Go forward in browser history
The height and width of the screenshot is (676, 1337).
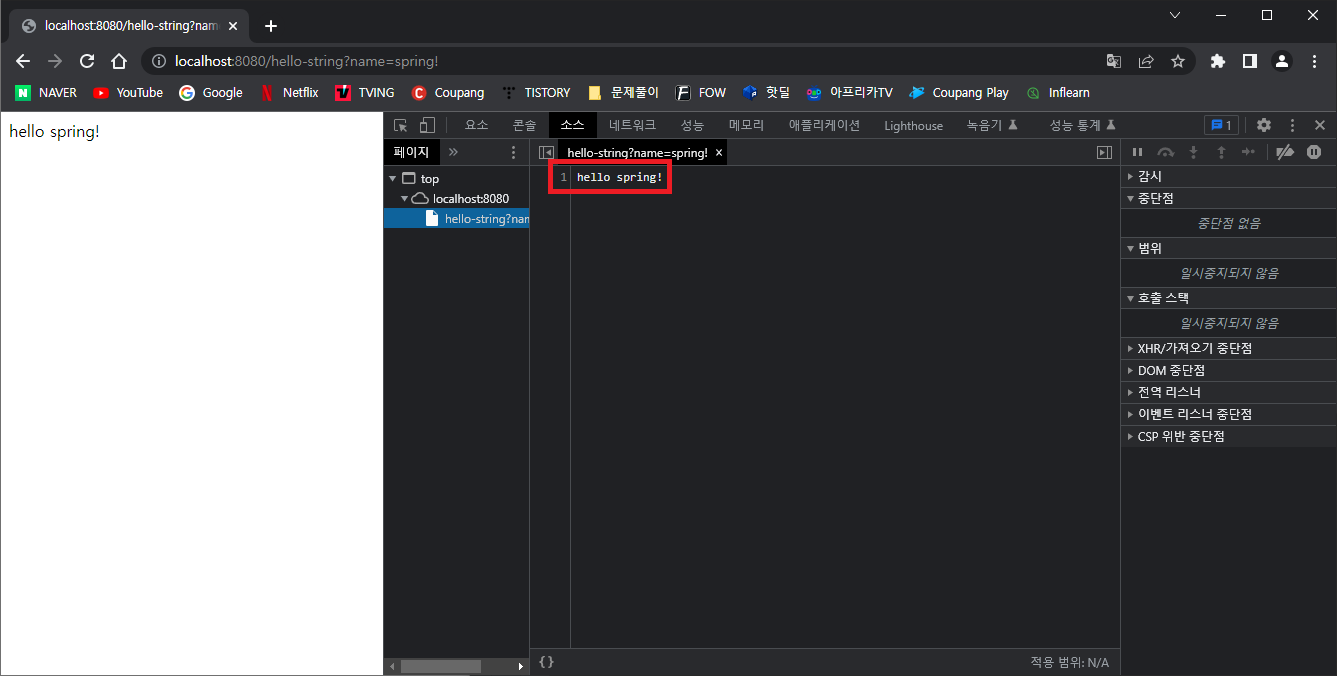(55, 61)
